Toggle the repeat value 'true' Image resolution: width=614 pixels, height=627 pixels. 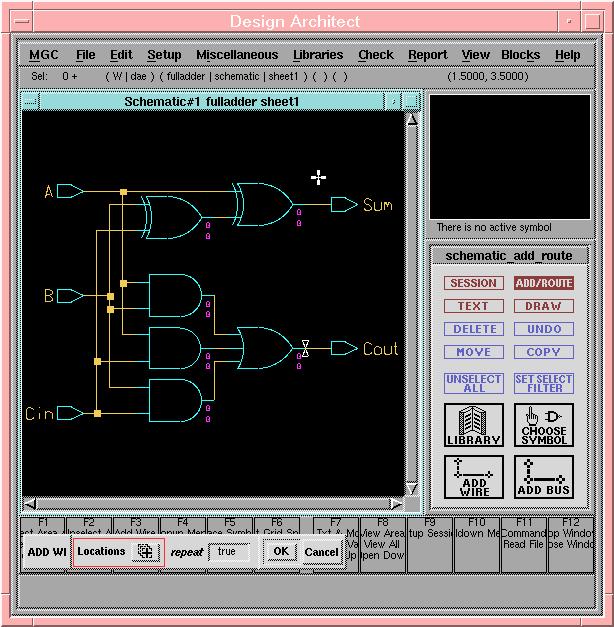click(x=228, y=551)
